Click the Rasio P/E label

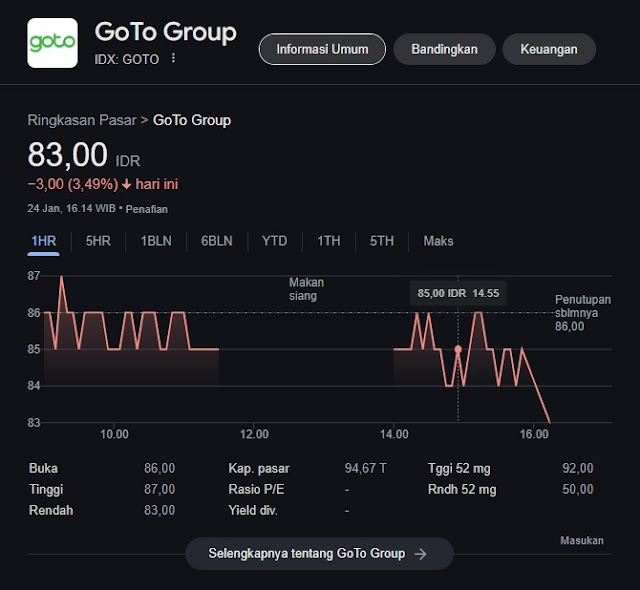(x=256, y=489)
